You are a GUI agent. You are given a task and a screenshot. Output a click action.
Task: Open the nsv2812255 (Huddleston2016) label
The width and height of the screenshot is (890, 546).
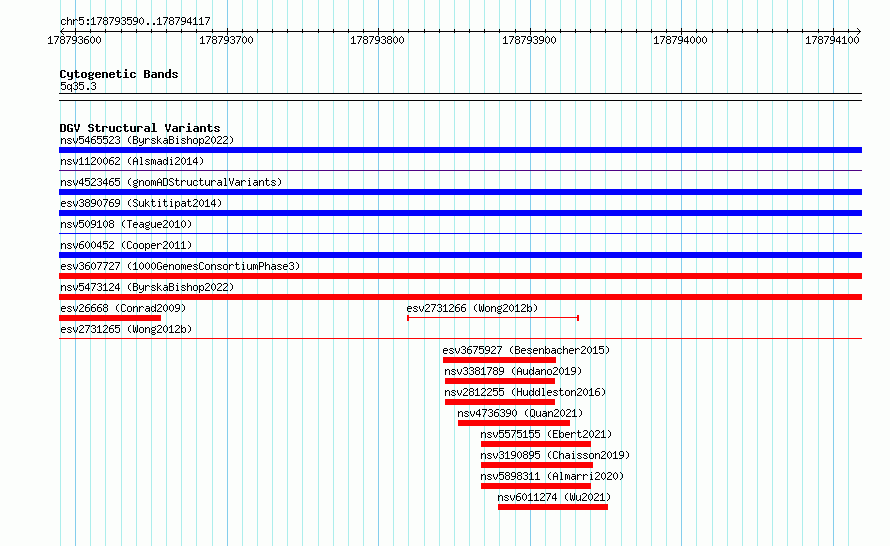pos(525,392)
